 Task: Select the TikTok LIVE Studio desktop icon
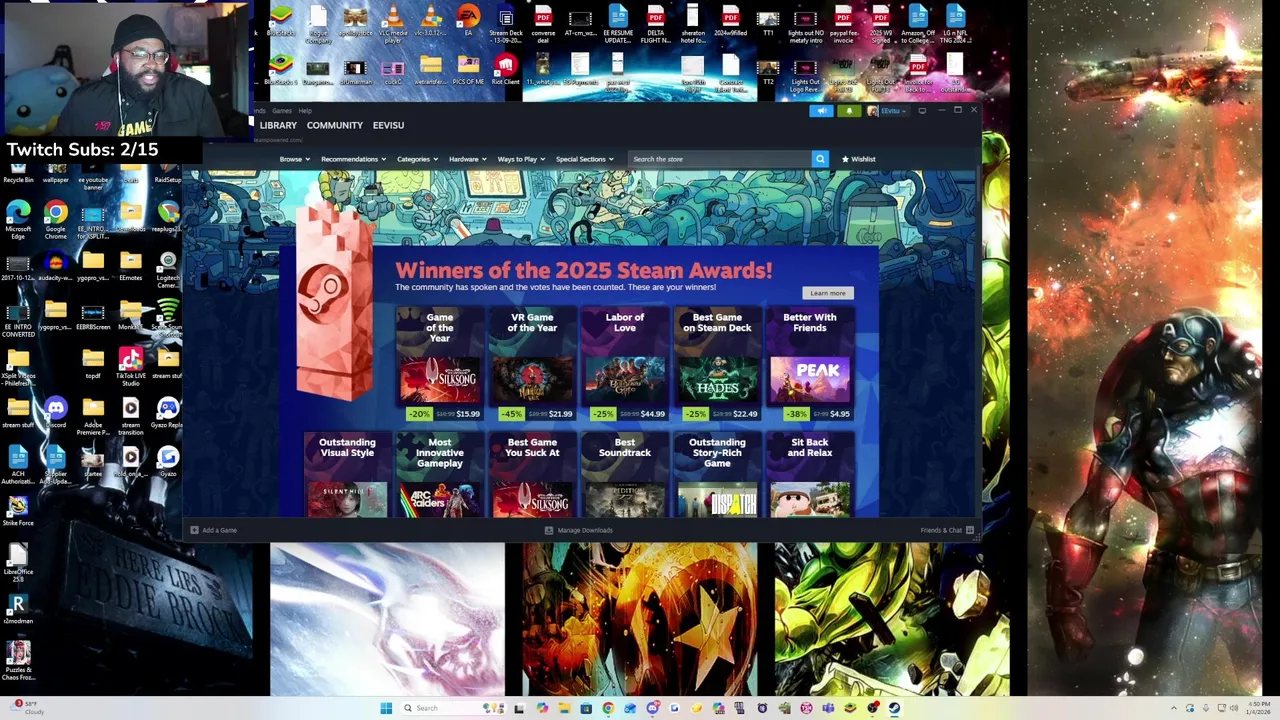point(130,366)
